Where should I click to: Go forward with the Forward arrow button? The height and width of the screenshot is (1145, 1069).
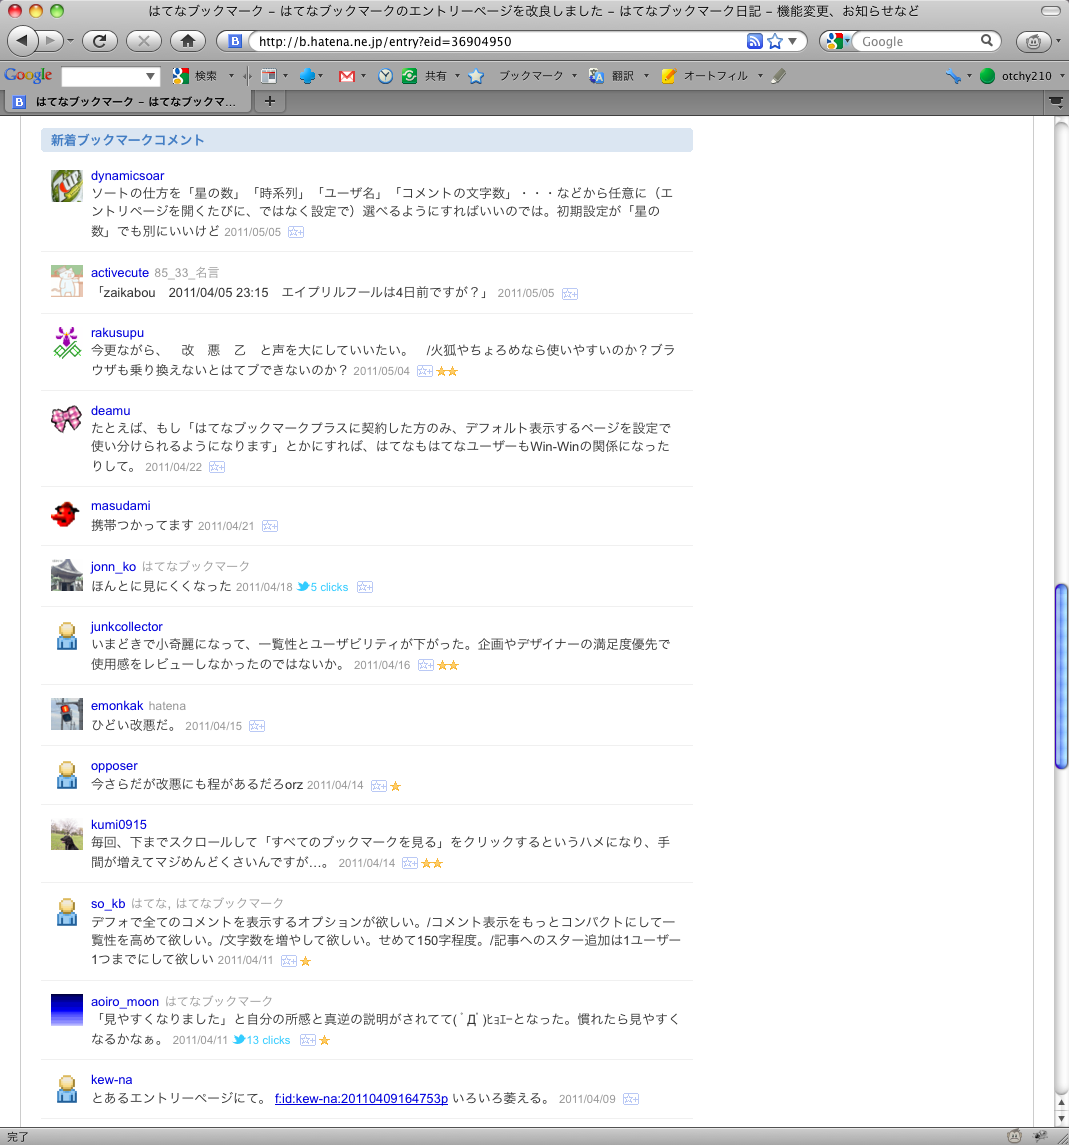[49, 41]
